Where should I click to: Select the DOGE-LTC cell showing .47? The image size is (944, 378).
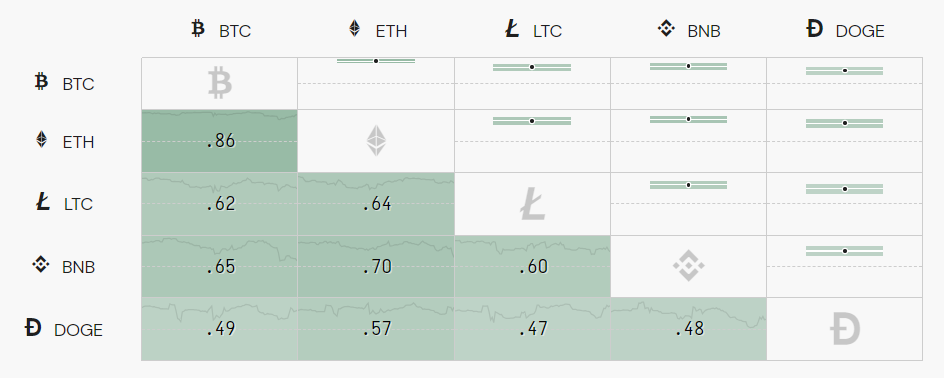tap(532, 329)
